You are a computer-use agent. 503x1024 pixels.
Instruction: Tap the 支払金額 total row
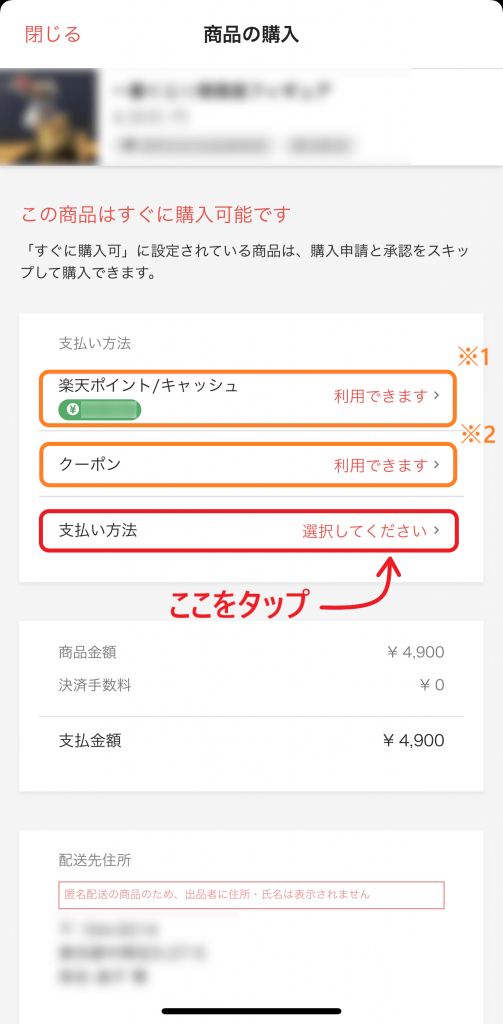coord(252,741)
